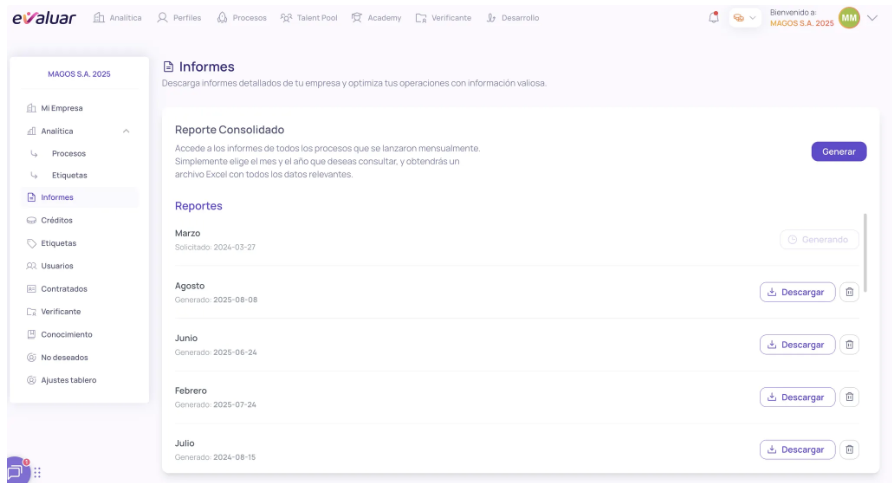Image resolution: width=892 pixels, height=483 pixels.
Task: Click trash icon for Junio report
Action: pos(849,344)
